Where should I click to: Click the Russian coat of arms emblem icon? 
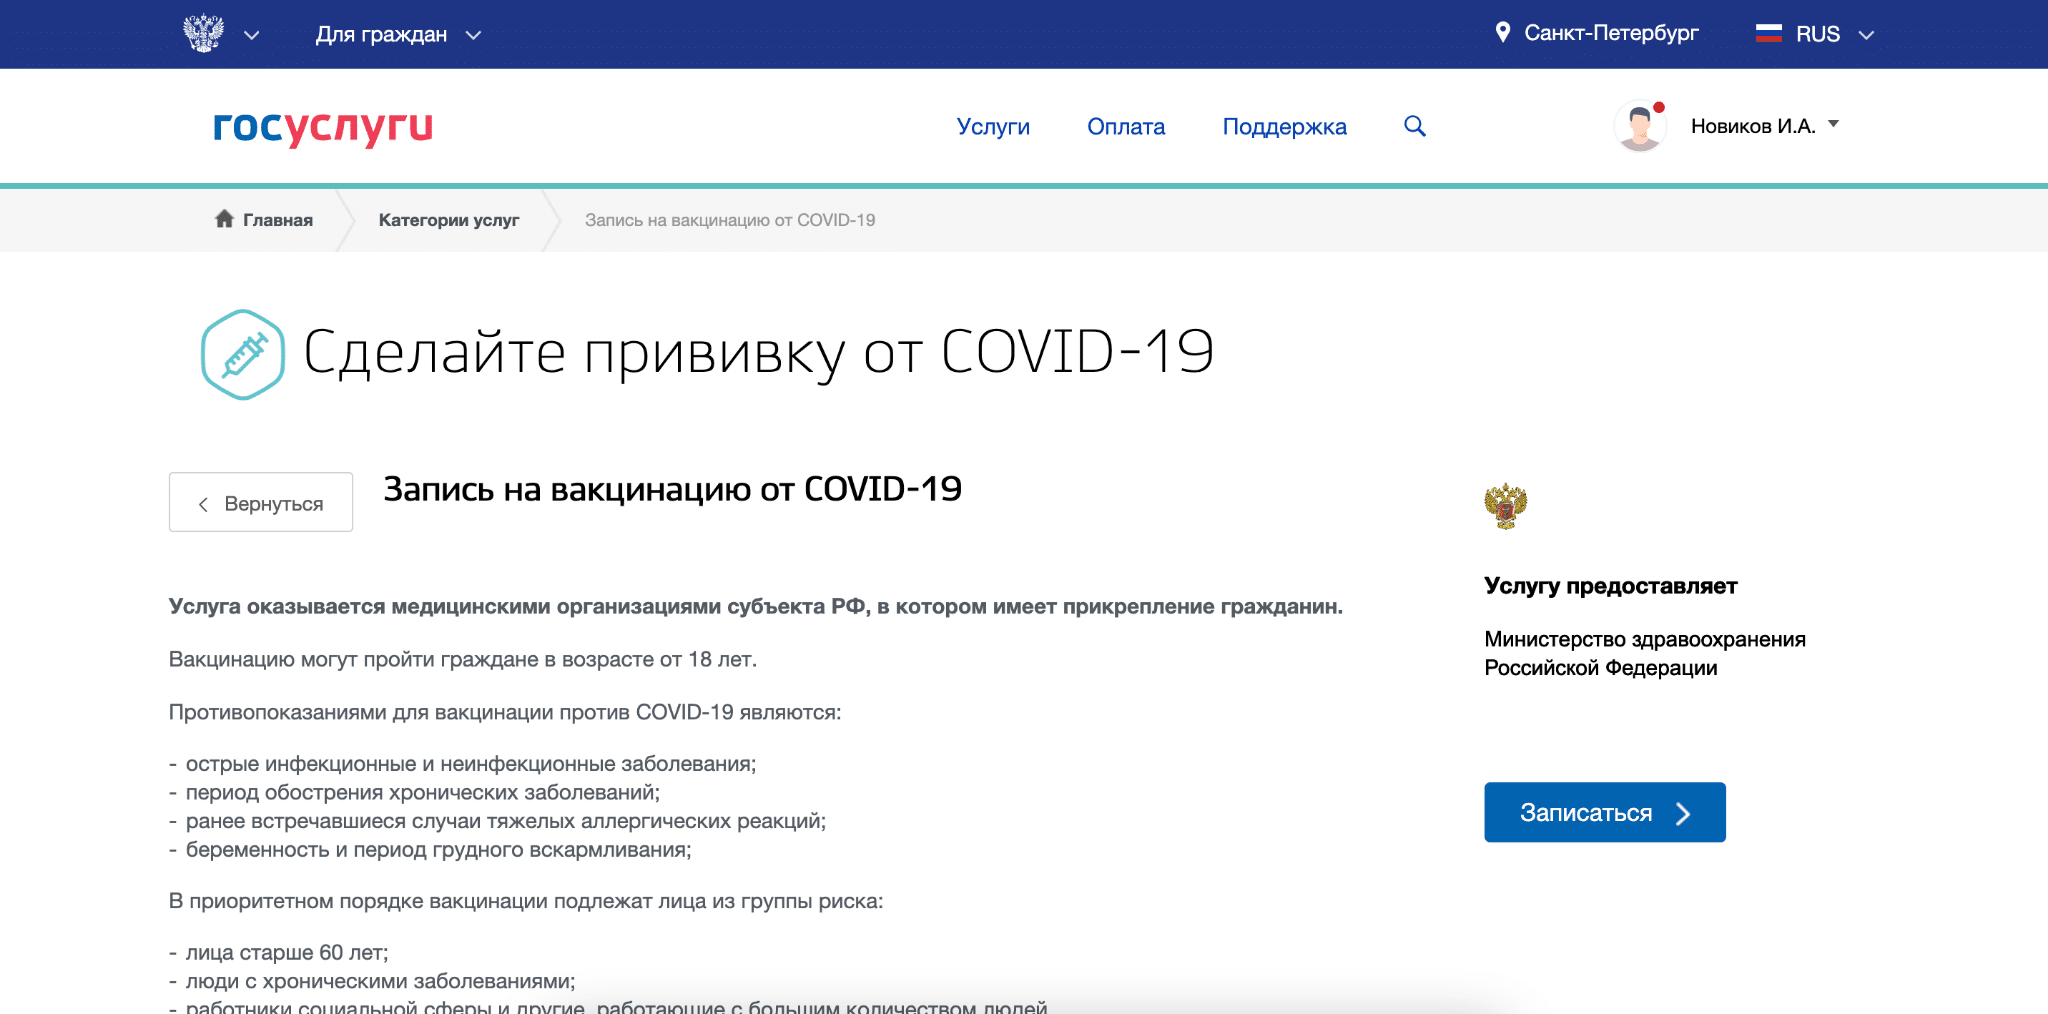(203, 33)
